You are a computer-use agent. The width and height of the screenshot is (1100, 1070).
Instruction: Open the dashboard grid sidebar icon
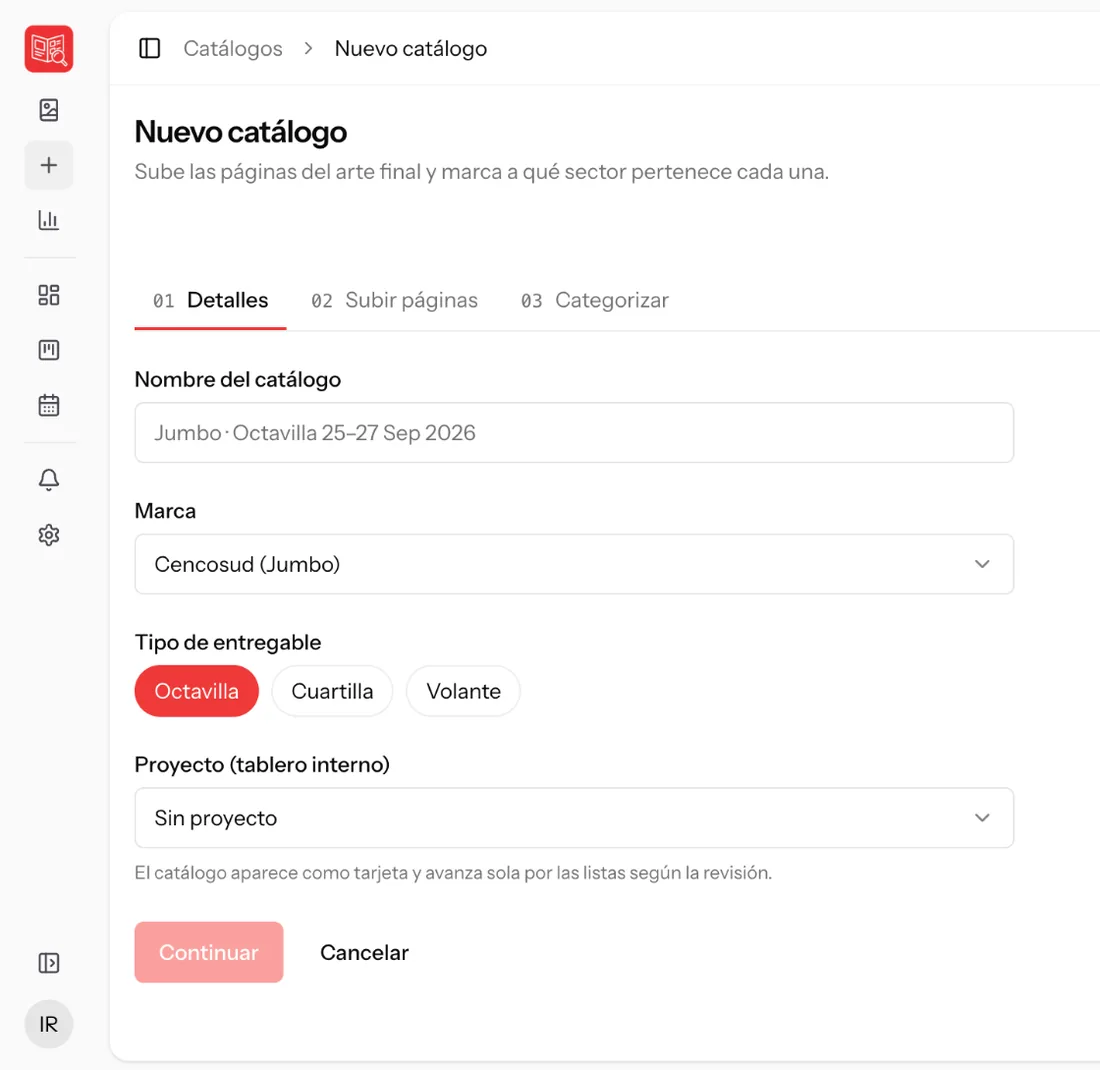[48, 295]
